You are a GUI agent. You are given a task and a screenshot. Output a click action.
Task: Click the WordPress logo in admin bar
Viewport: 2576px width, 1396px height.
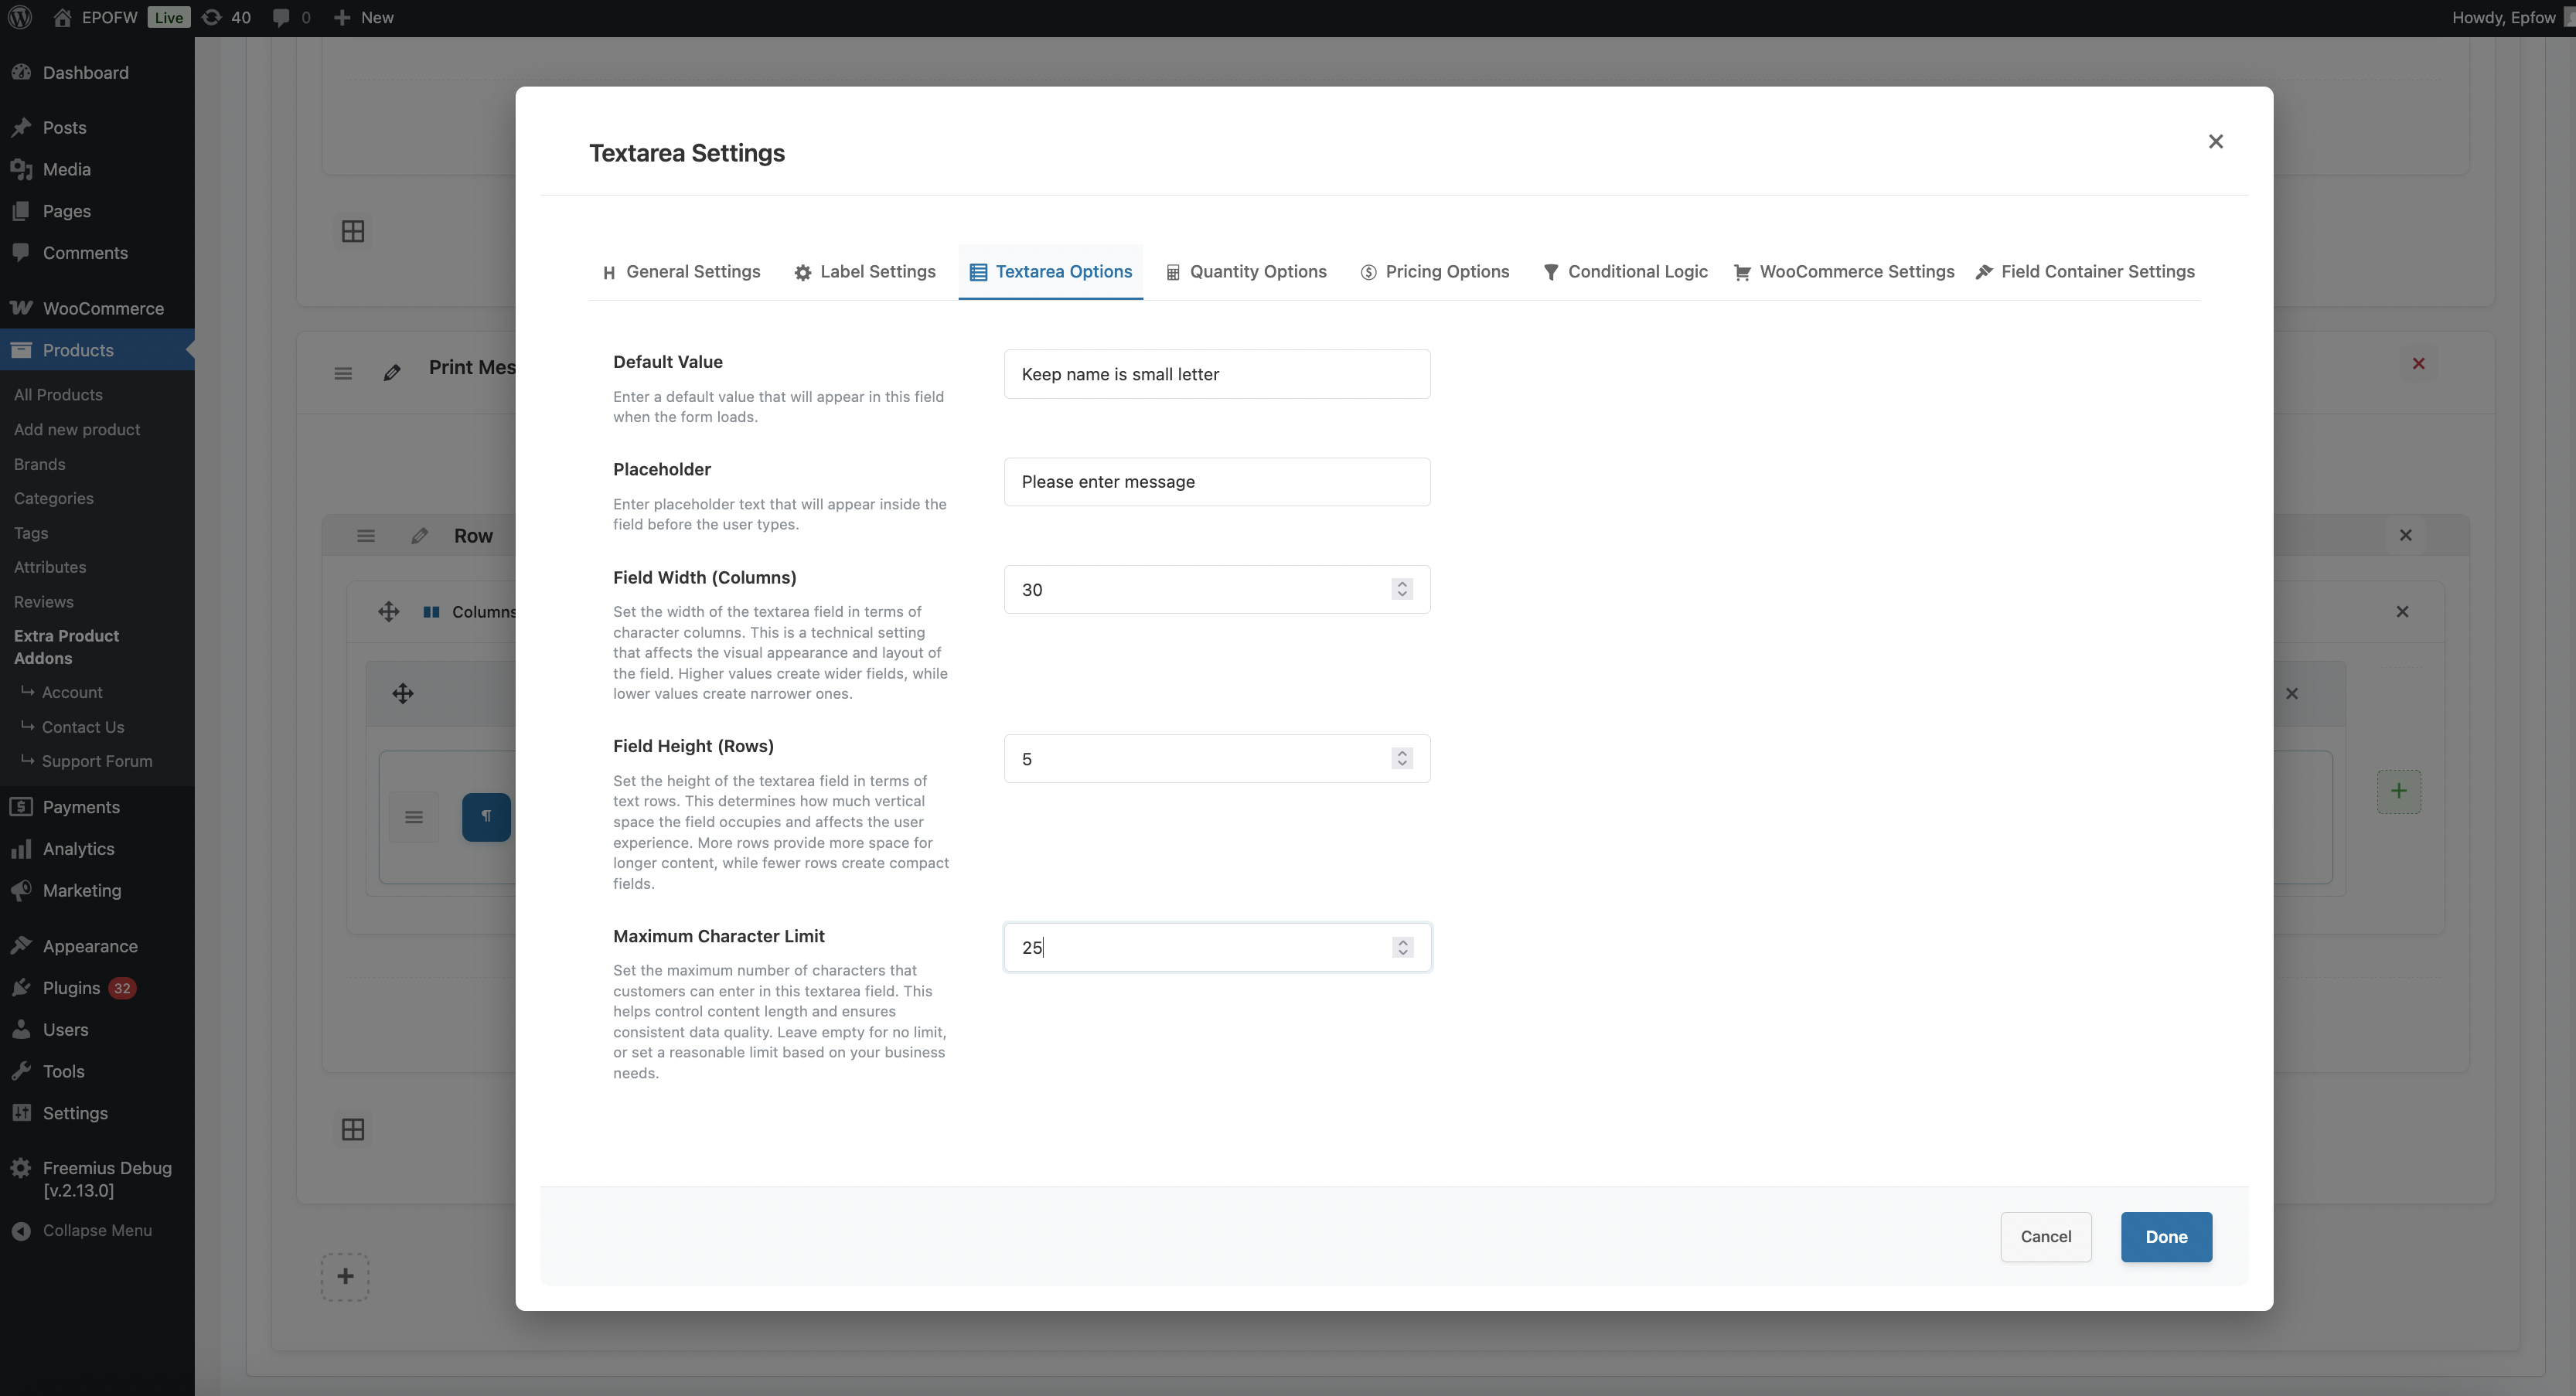click(x=20, y=17)
